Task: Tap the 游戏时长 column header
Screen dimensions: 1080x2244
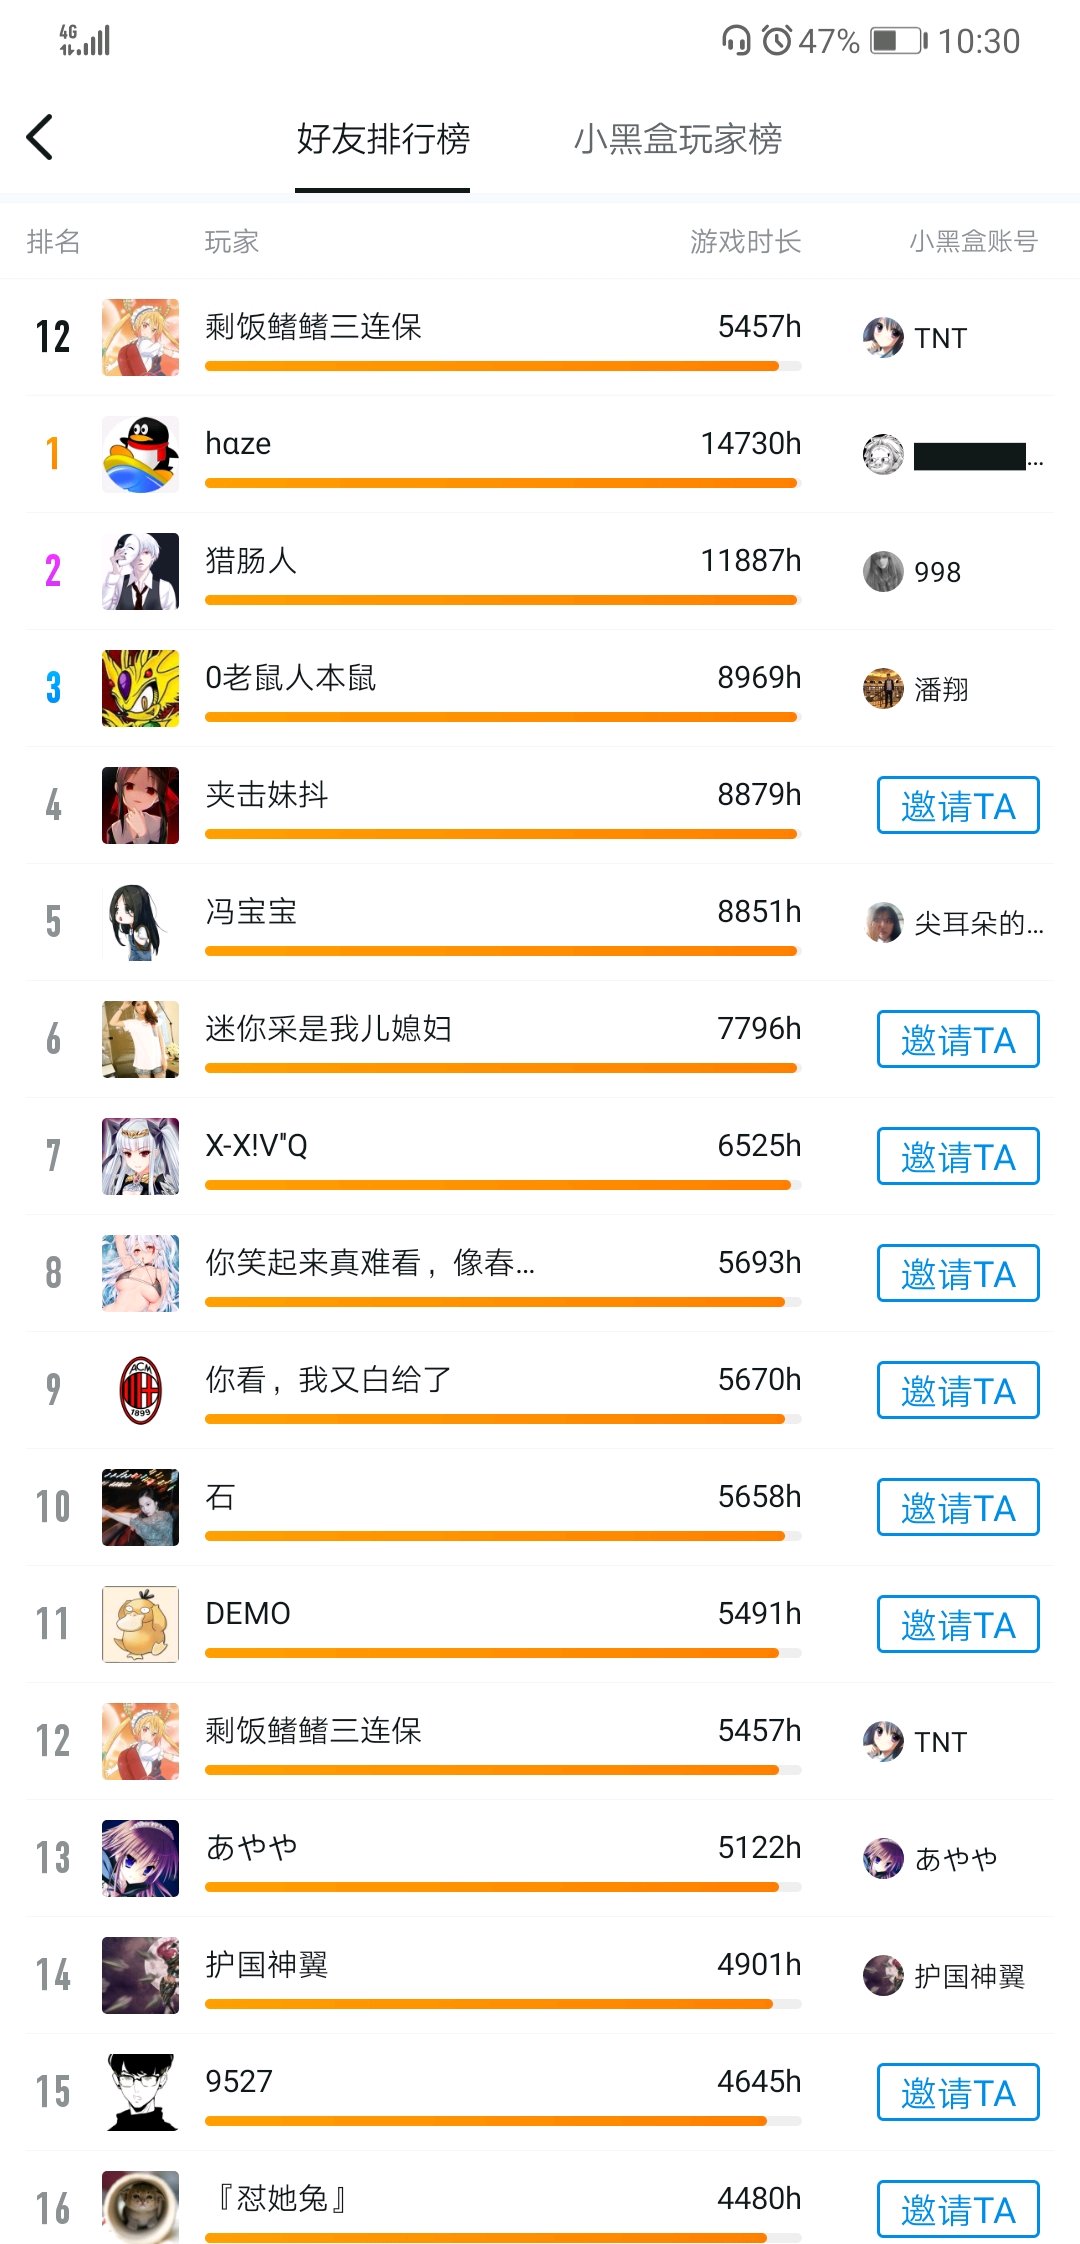Action: click(x=745, y=242)
